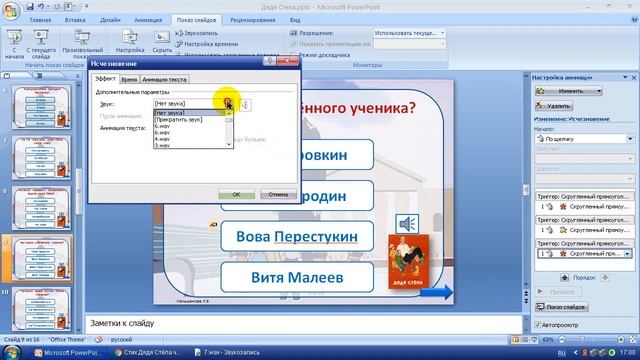Switch to the Рецензирование ribbon tab
This screenshot has width=640, height=360.
pyautogui.click(x=253, y=20)
